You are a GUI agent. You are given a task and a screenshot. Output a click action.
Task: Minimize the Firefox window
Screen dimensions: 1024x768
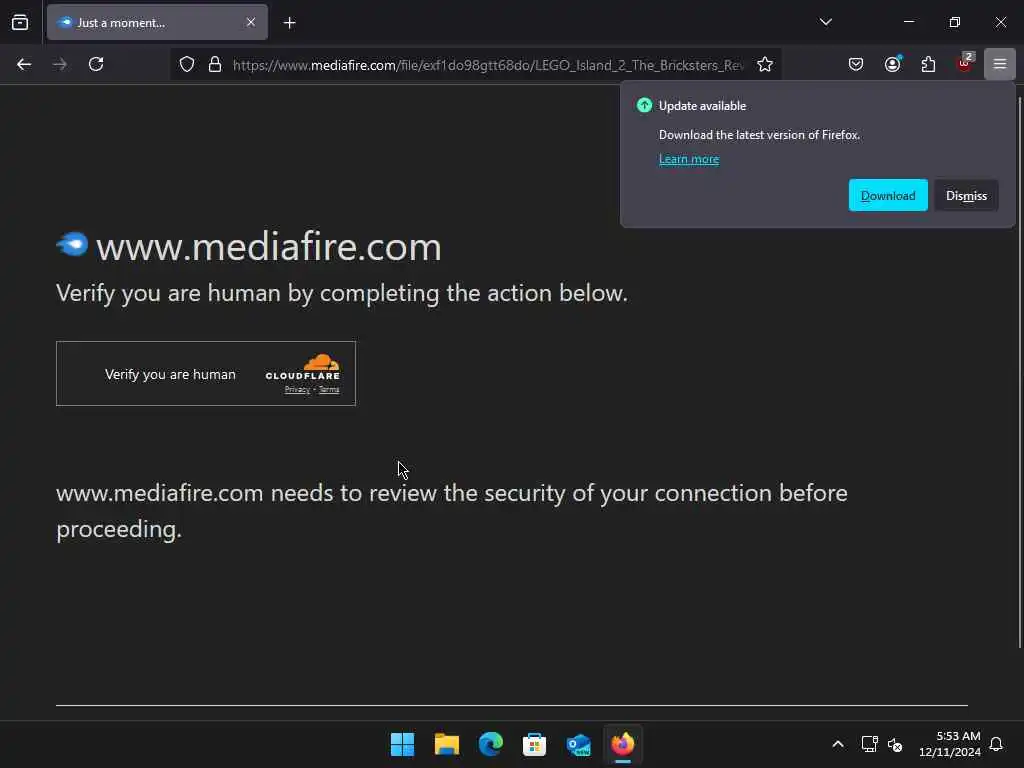[x=908, y=22]
